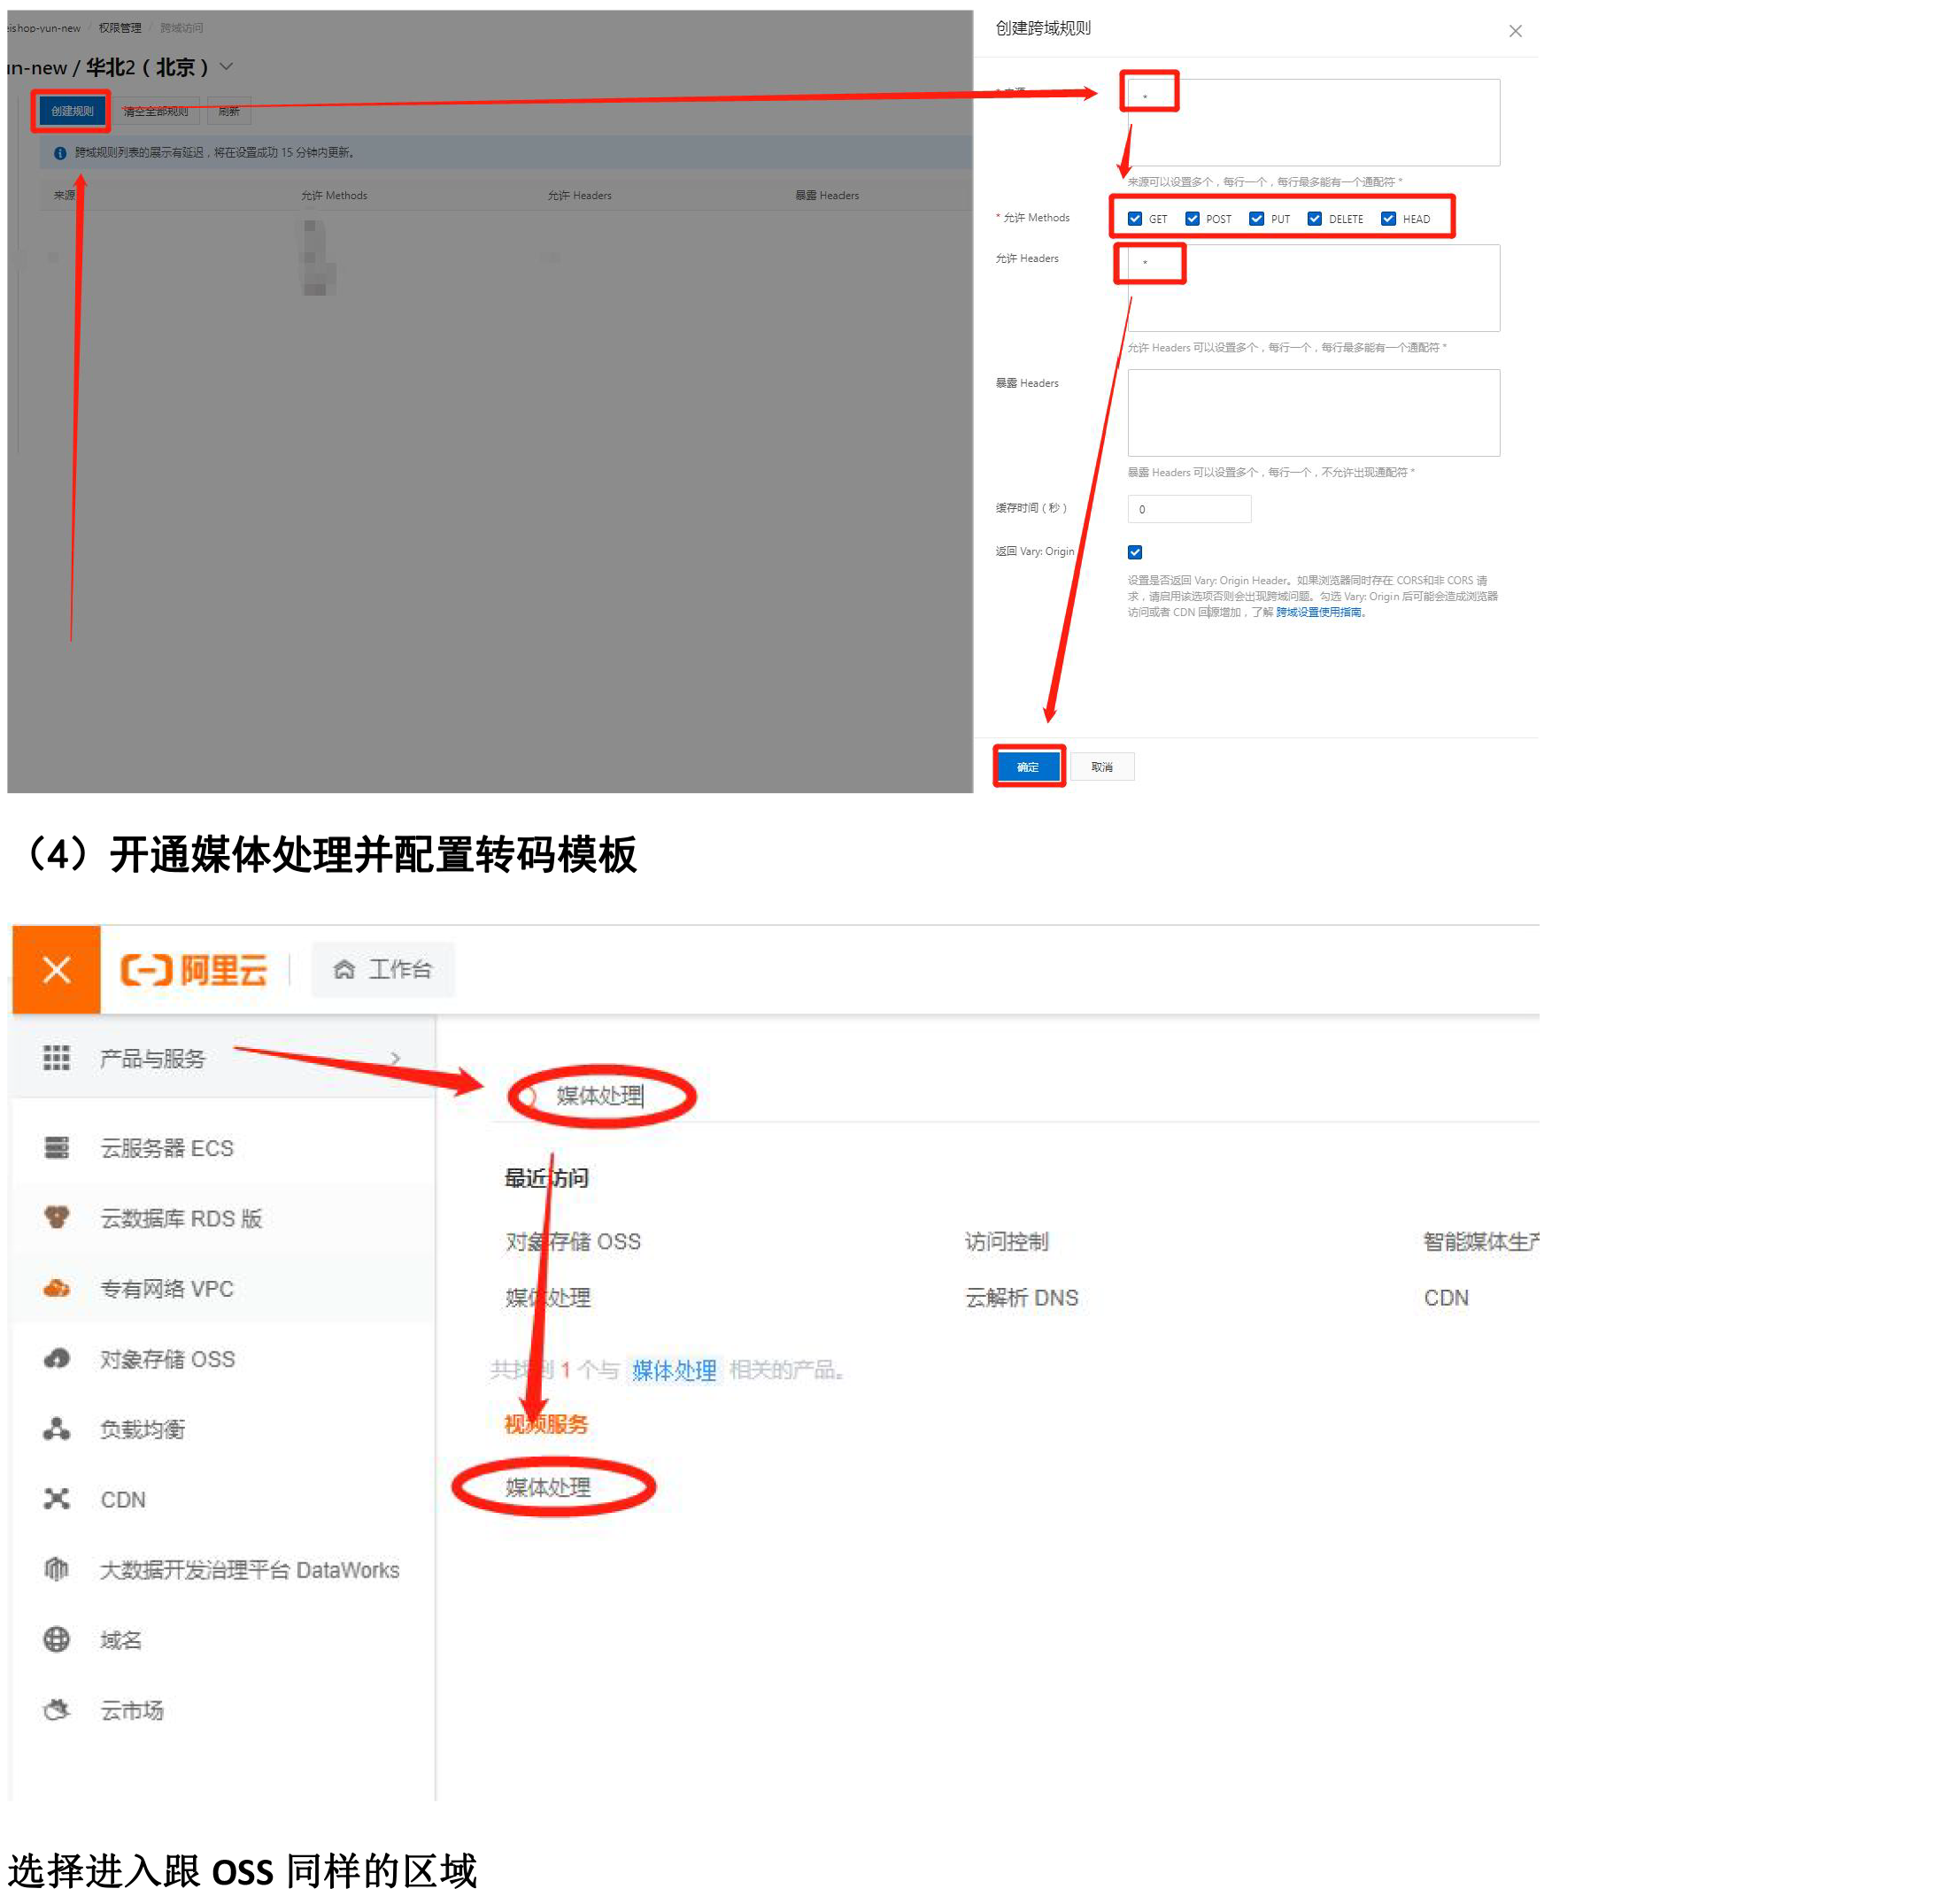This screenshot has height=1904, width=1938.
Task: Open 云市场 menu item
Action: (x=132, y=1710)
